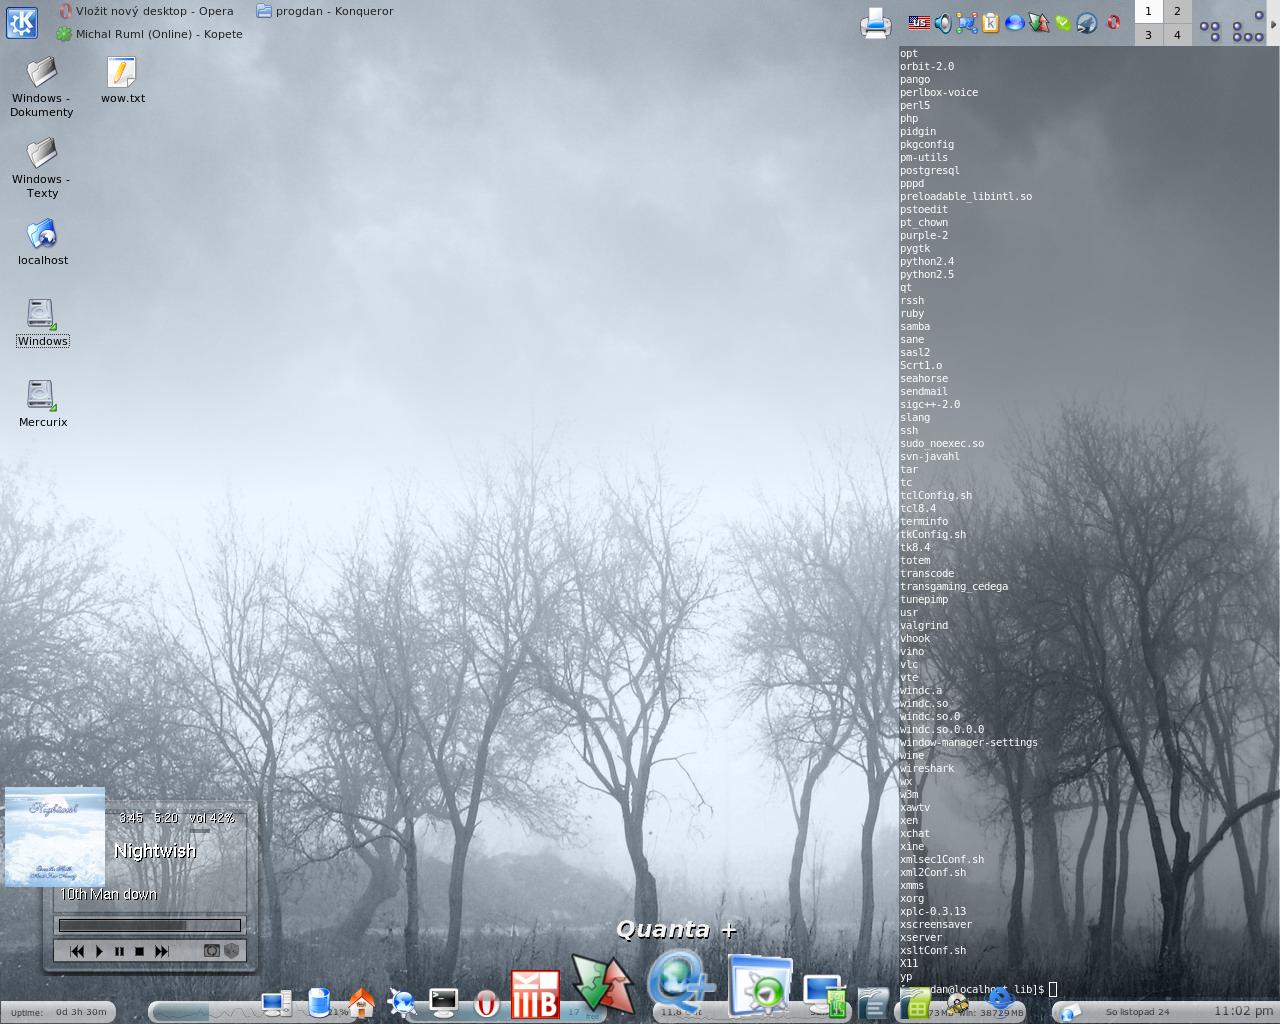
Task: Open the network display tray icon
Action: pyautogui.click(x=967, y=22)
